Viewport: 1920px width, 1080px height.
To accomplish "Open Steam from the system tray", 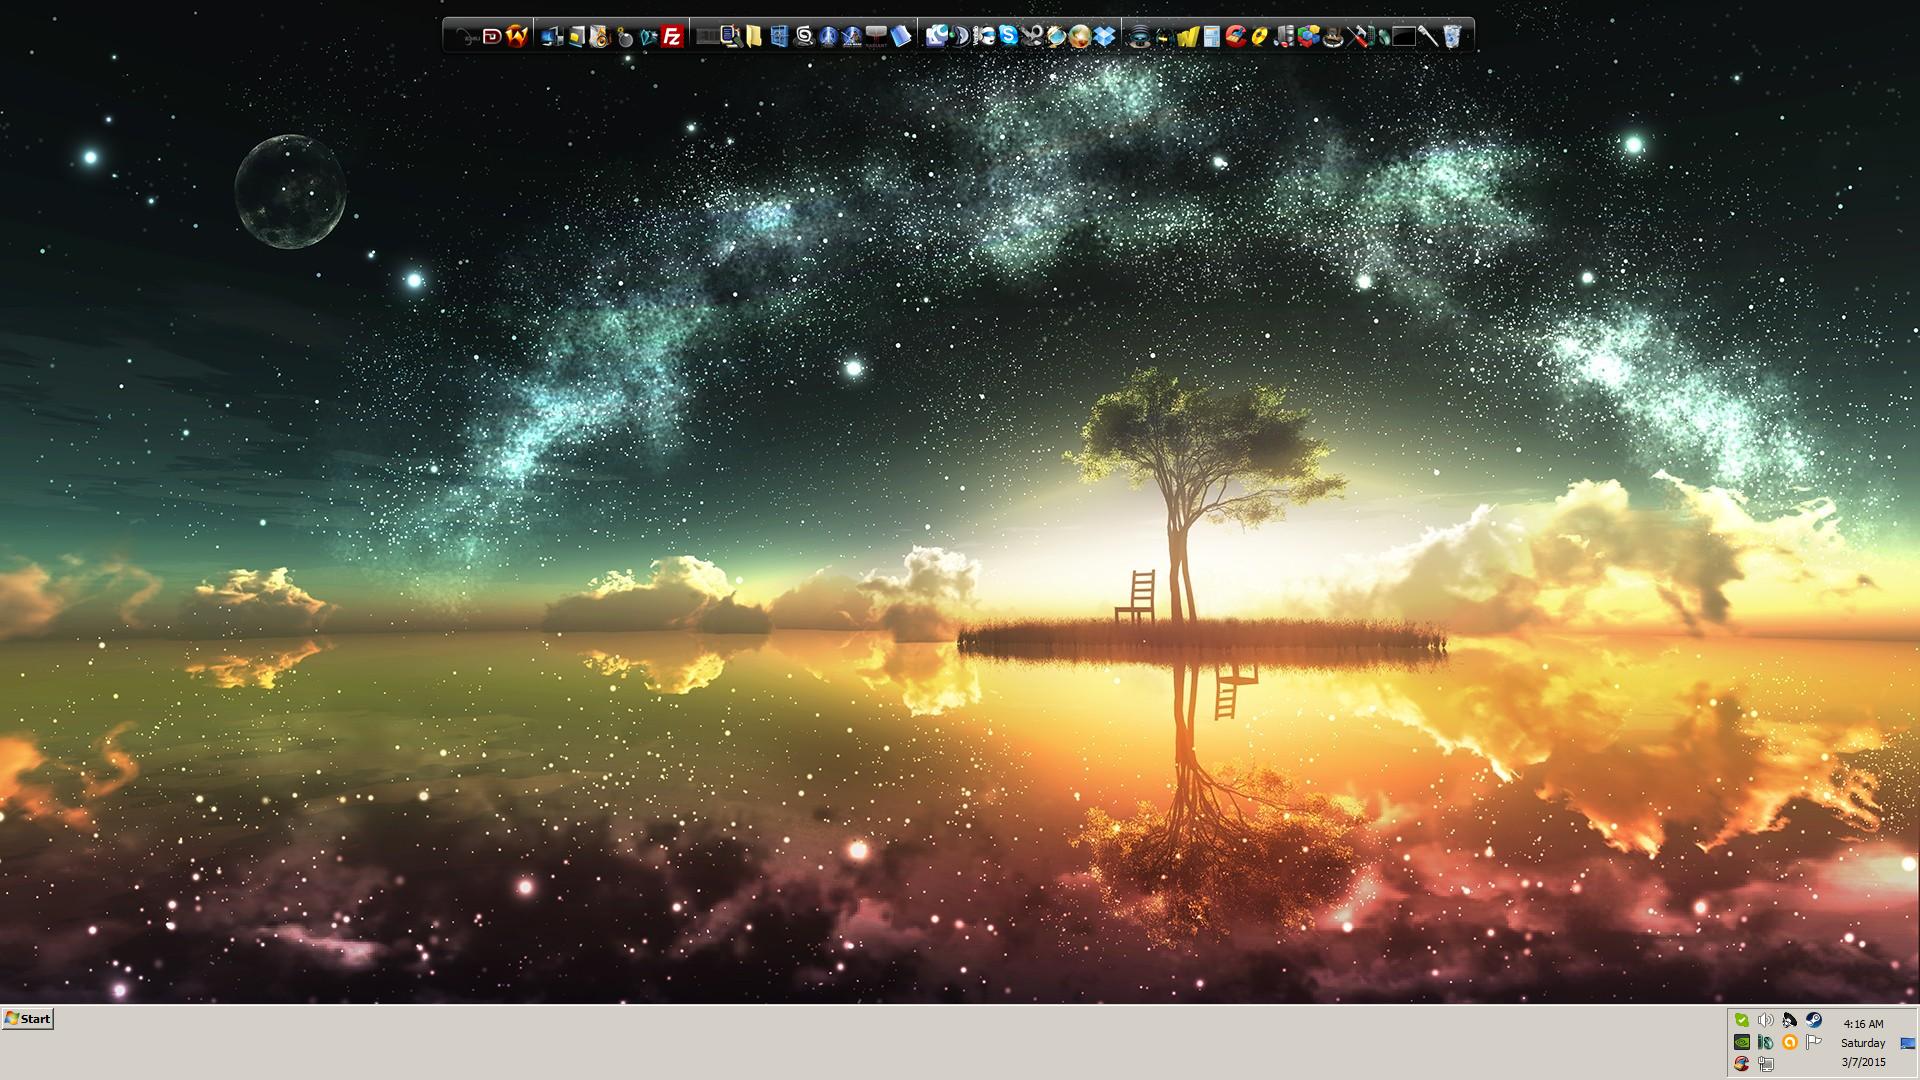I will pos(1814,1020).
